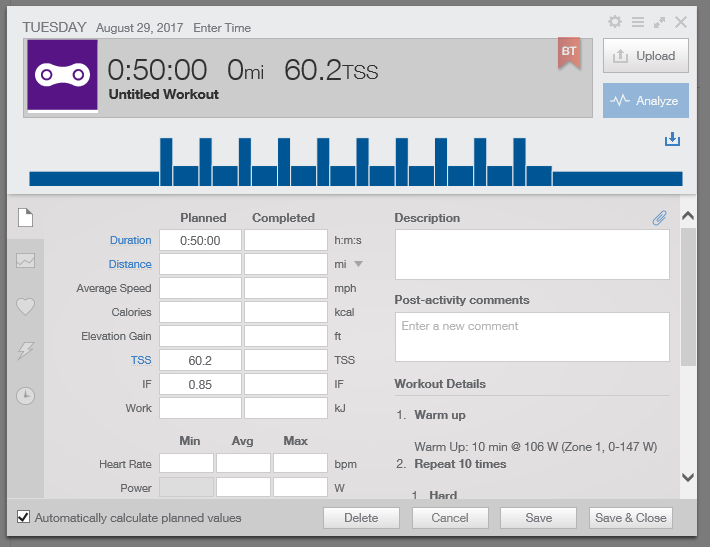
Task: Open the settings gear icon
Action: [x=616, y=21]
